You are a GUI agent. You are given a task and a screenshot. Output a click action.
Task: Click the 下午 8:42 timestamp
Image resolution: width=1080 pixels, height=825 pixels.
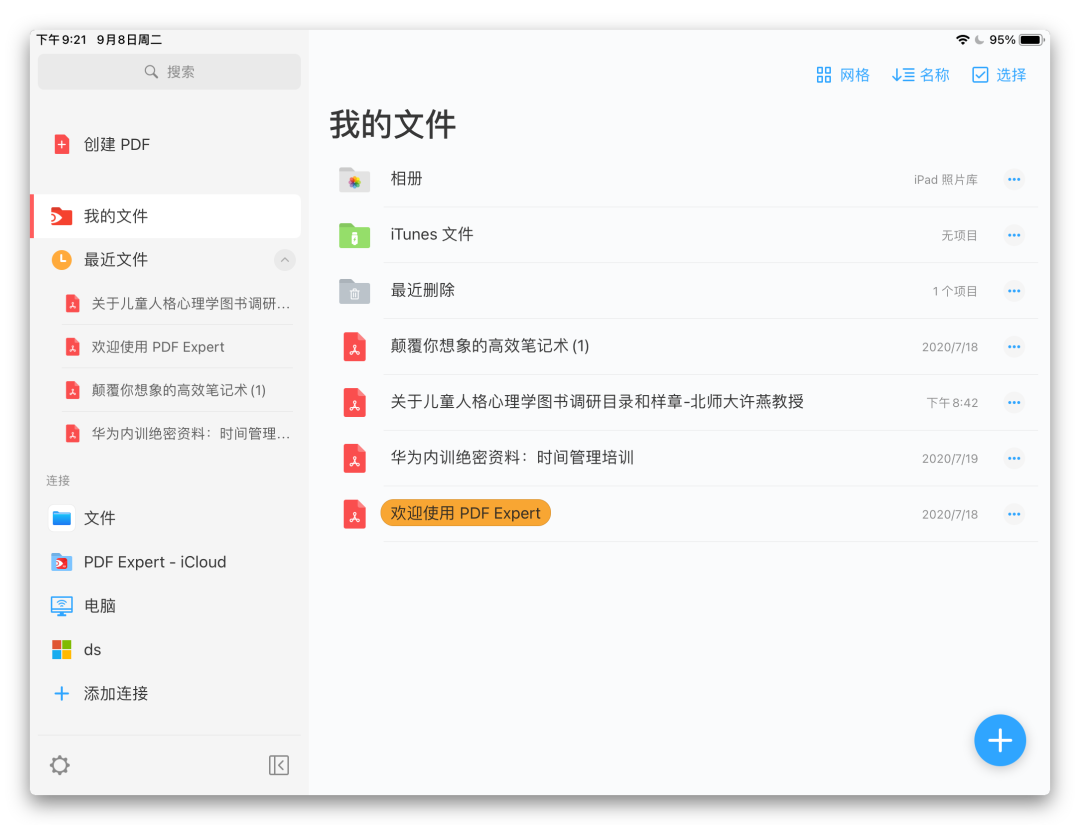(952, 403)
